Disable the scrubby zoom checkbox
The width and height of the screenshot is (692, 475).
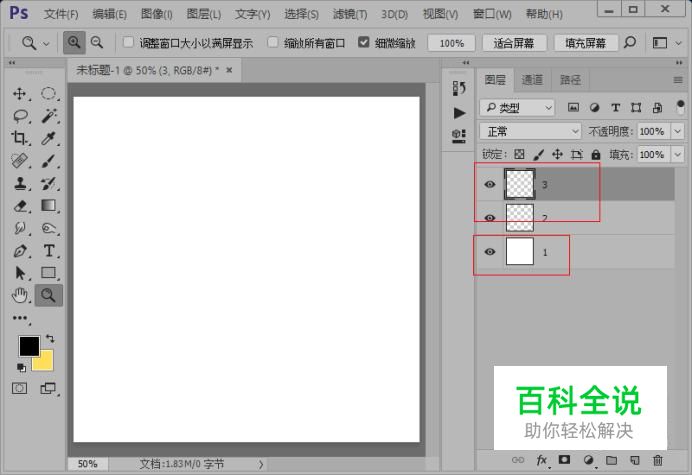pyautogui.click(x=363, y=42)
